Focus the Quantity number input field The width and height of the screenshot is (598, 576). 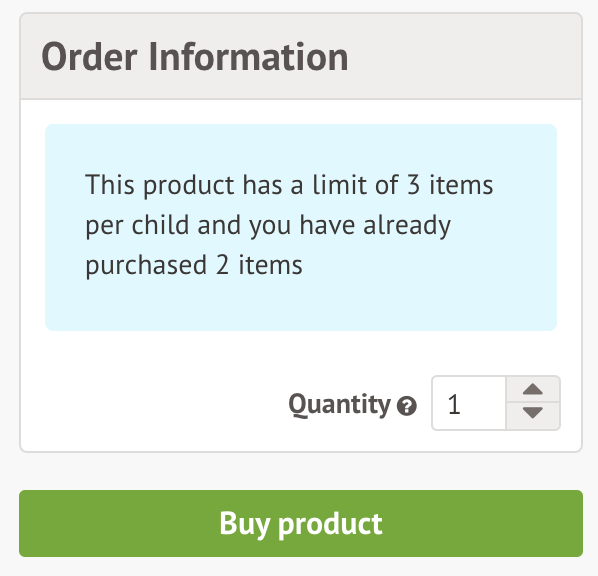[469, 403]
